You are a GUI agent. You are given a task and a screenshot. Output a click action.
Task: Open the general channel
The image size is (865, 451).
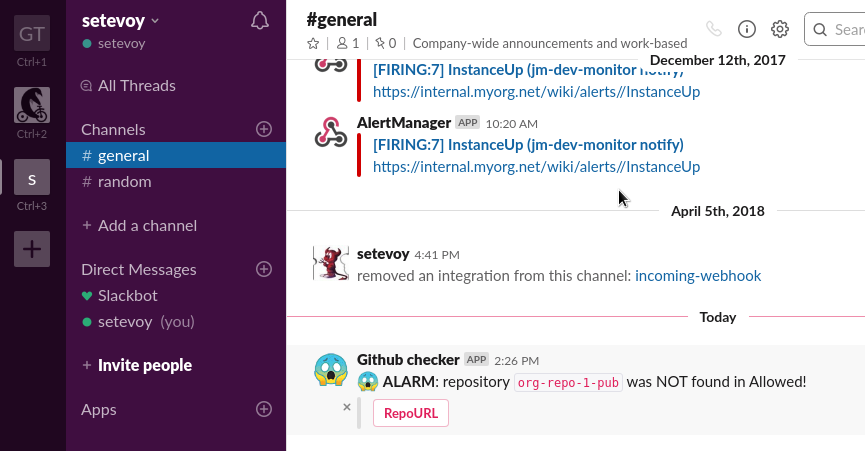[176, 155]
